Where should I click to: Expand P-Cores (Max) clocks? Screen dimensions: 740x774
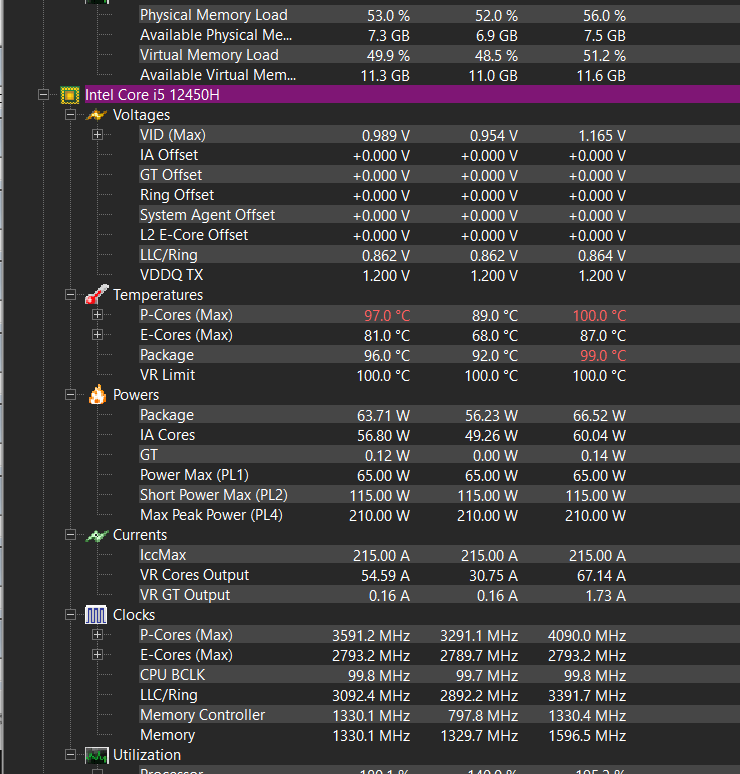click(x=97, y=635)
